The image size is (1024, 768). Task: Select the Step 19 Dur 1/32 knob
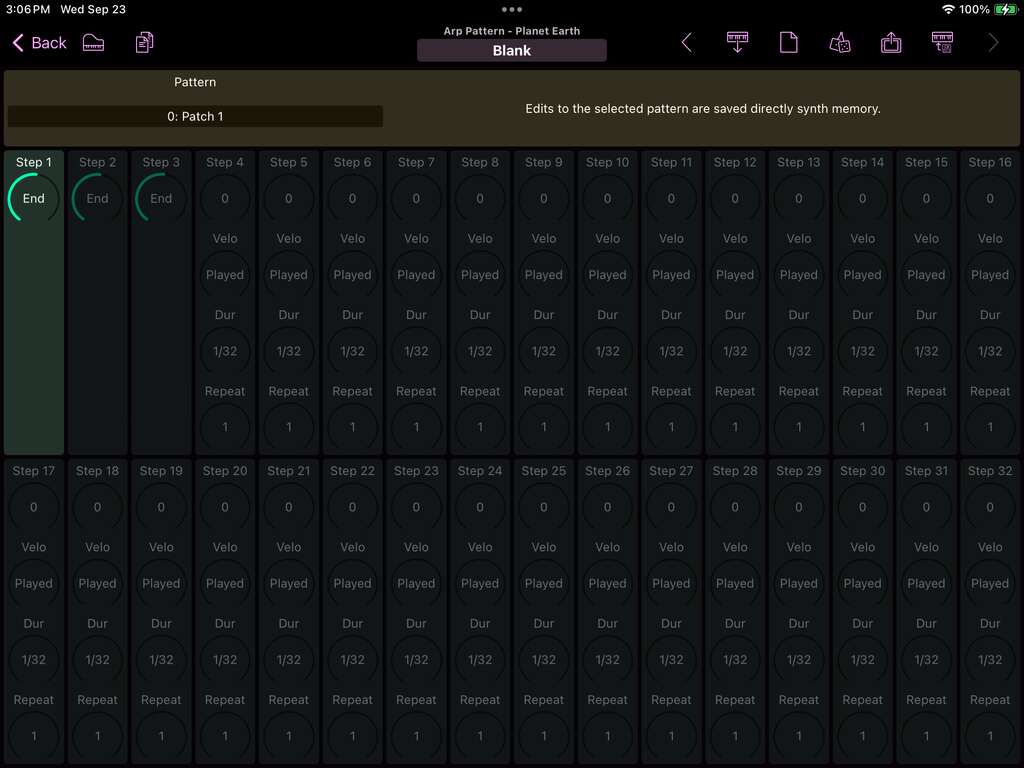click(161, 660)
